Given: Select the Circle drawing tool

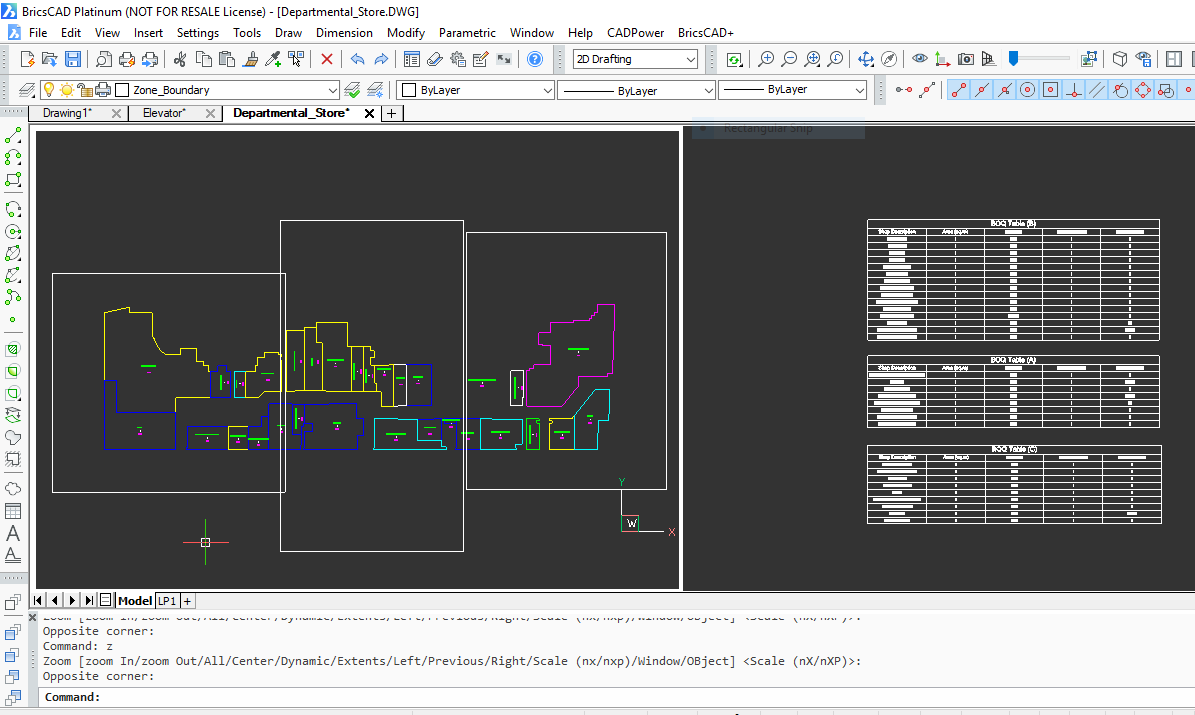Looking at the screenshot, I should (13, 232).
